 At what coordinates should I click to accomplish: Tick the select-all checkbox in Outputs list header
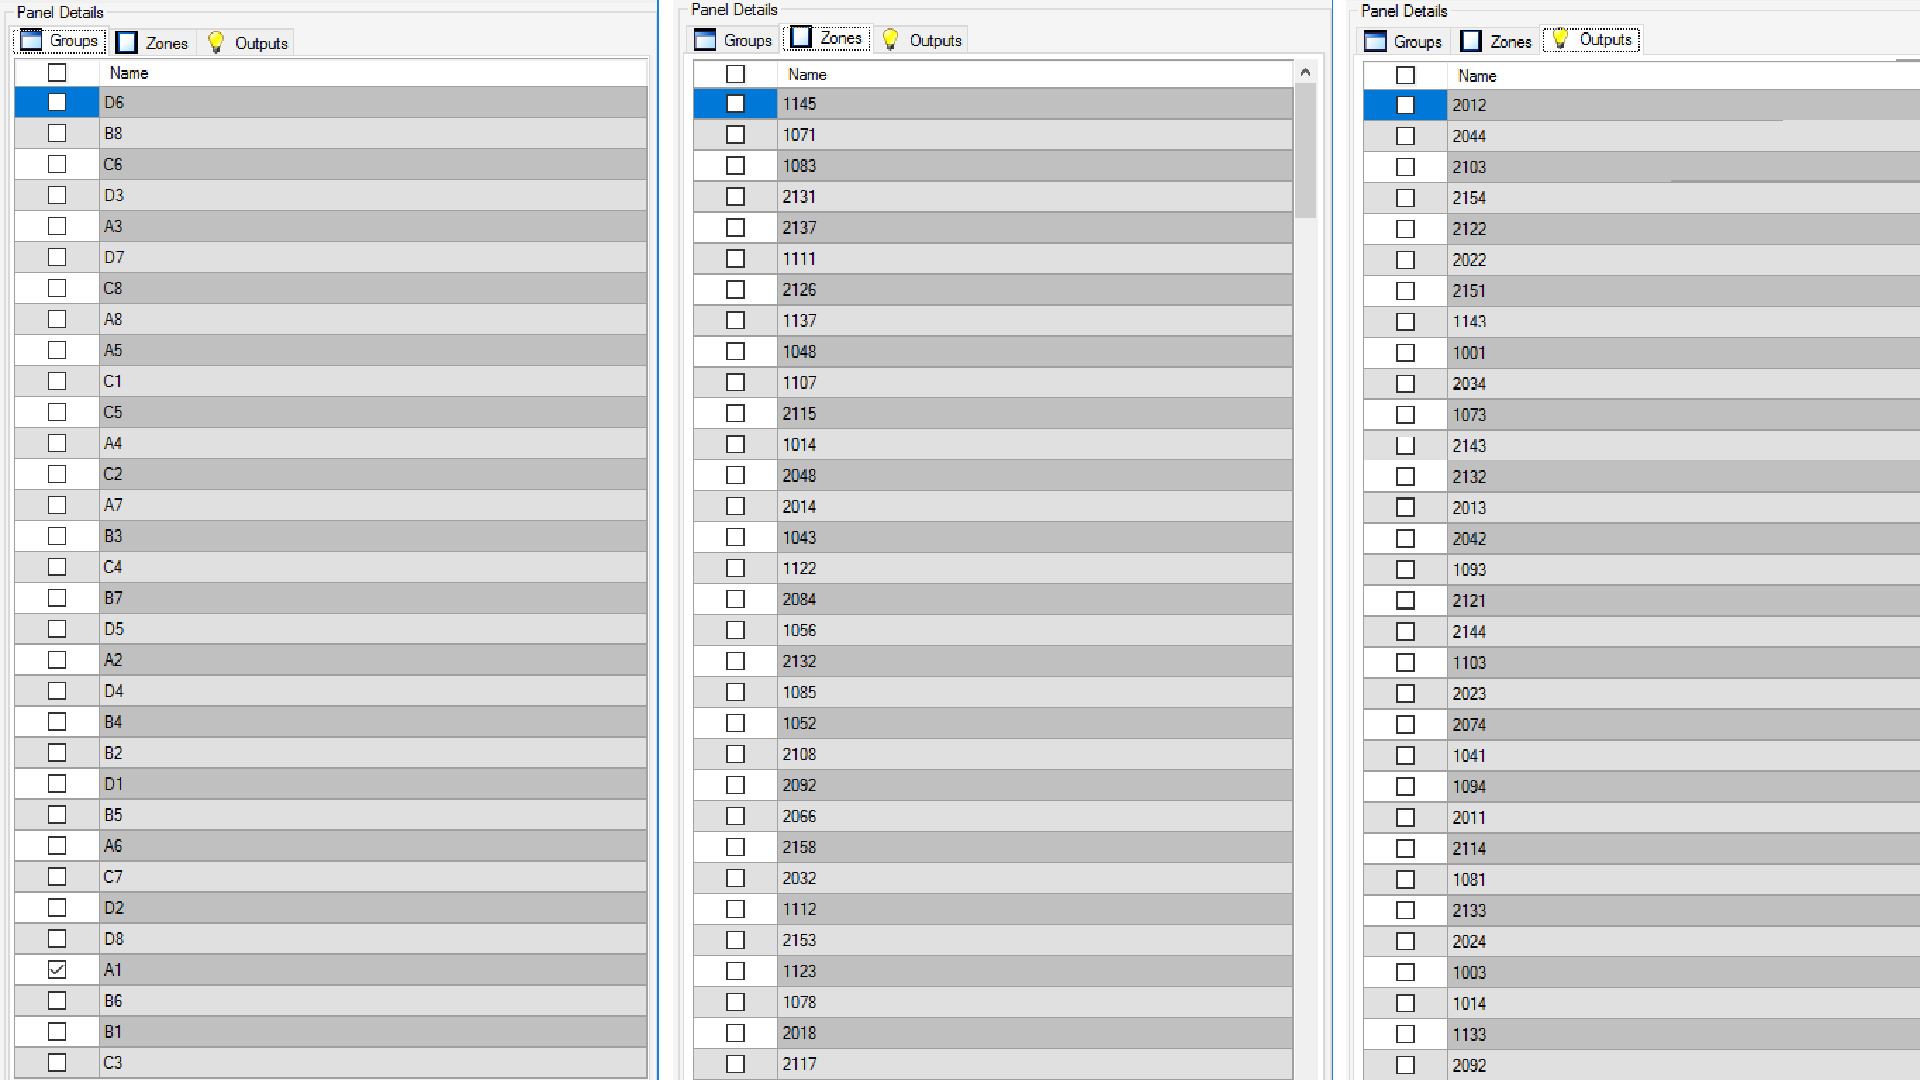[1405, 75]
